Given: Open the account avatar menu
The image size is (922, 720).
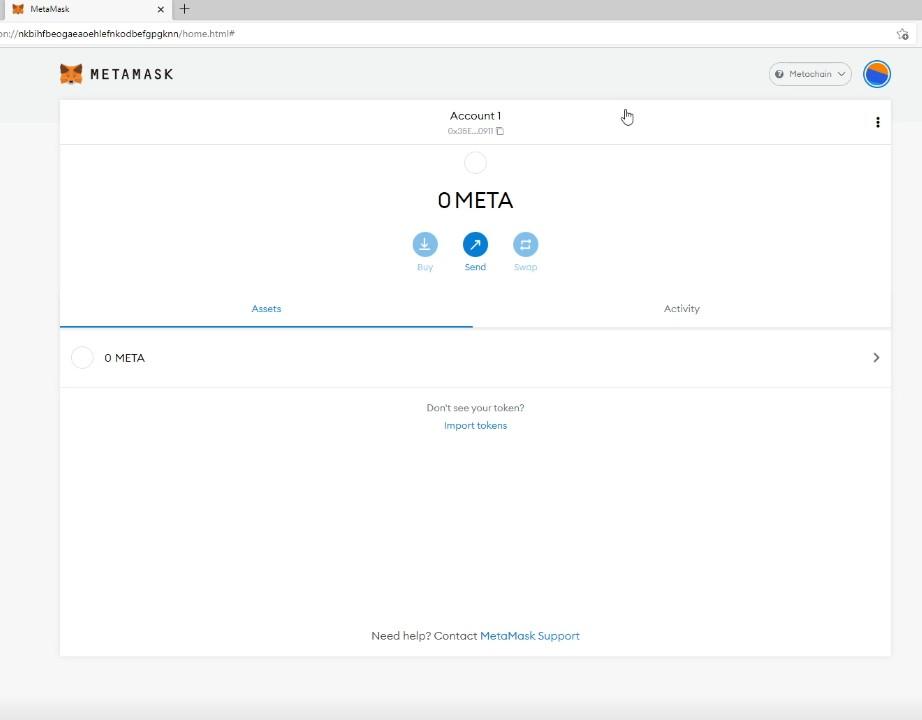Looking at the screenshot, I should point(877,74).
